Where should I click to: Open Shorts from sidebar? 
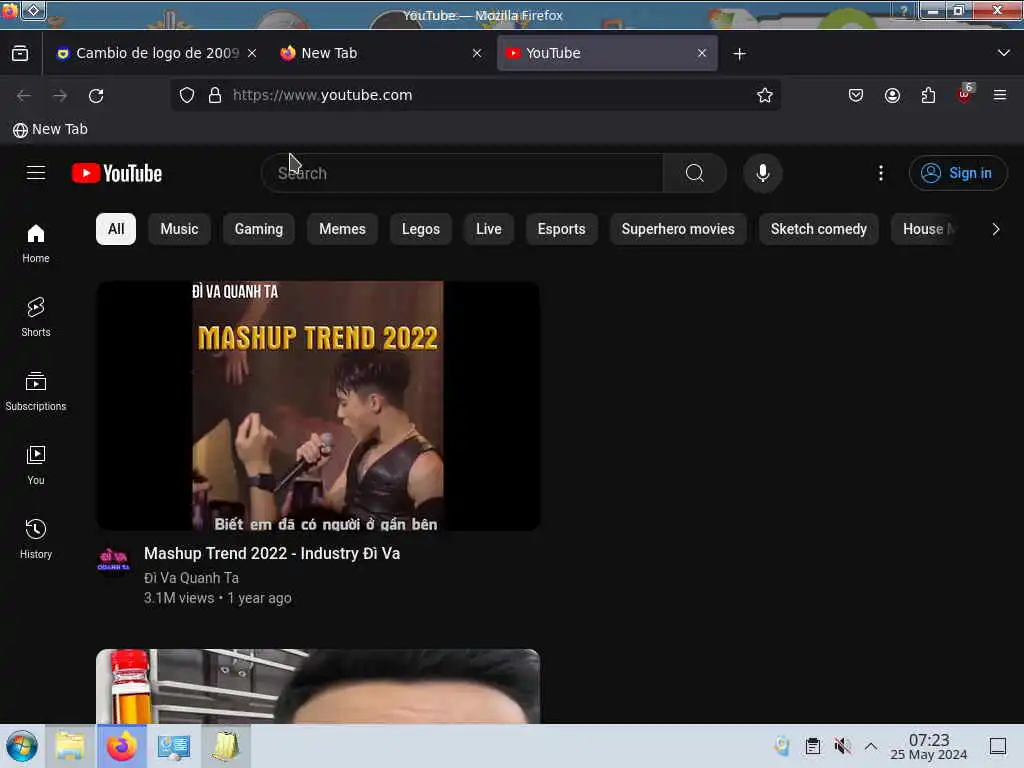click(x=36, y=317)
